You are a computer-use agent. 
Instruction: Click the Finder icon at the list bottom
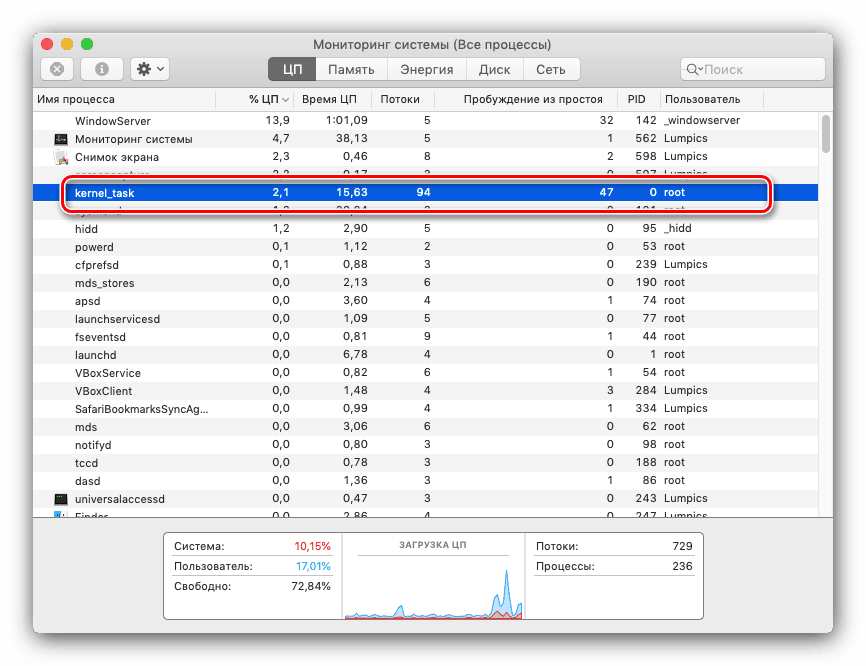[62, 515]
